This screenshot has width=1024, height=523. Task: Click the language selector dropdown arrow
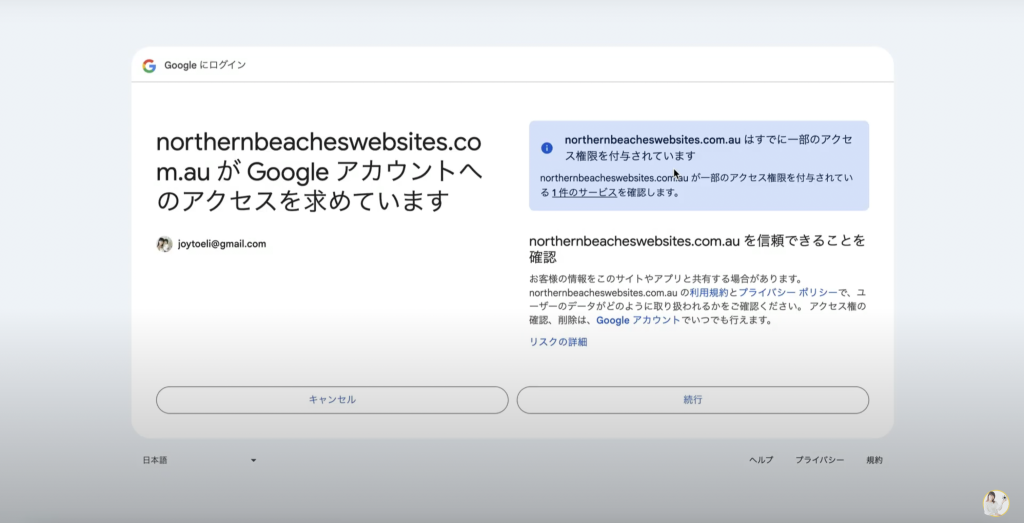253,460
